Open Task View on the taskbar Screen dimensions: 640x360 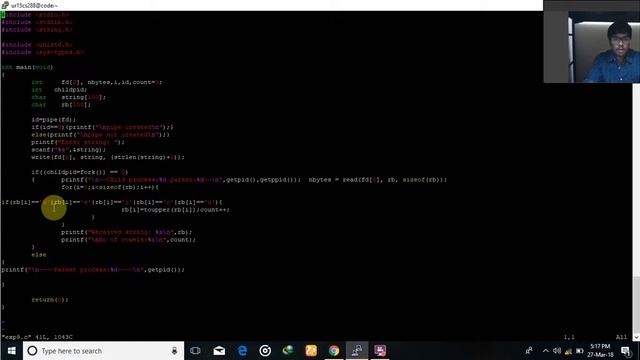coord(196,351)
